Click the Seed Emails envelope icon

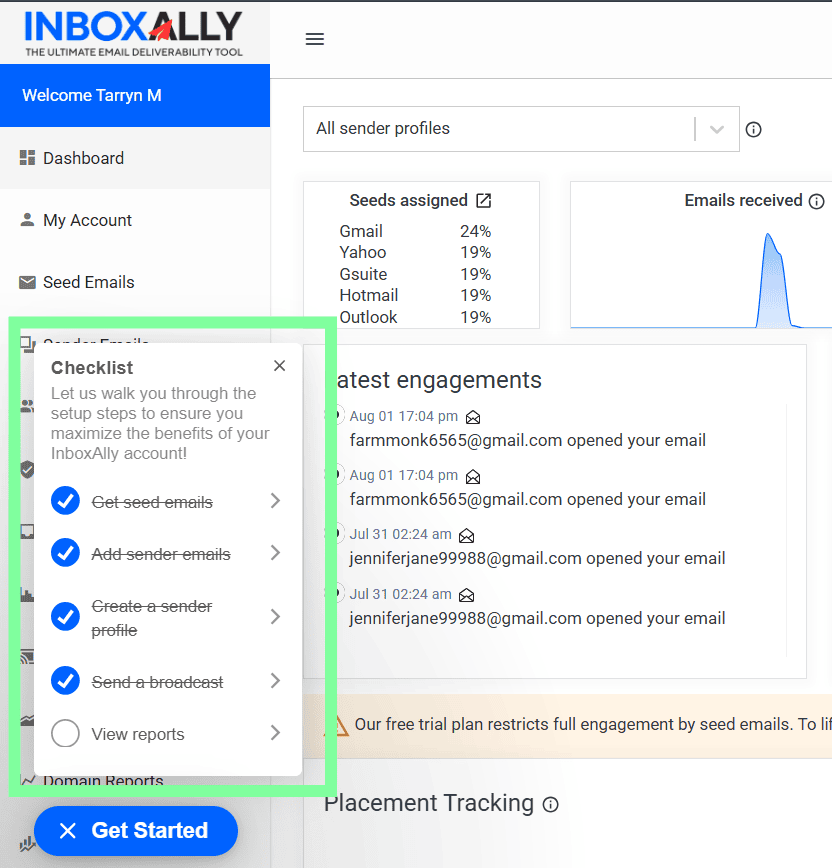point(27,282)
